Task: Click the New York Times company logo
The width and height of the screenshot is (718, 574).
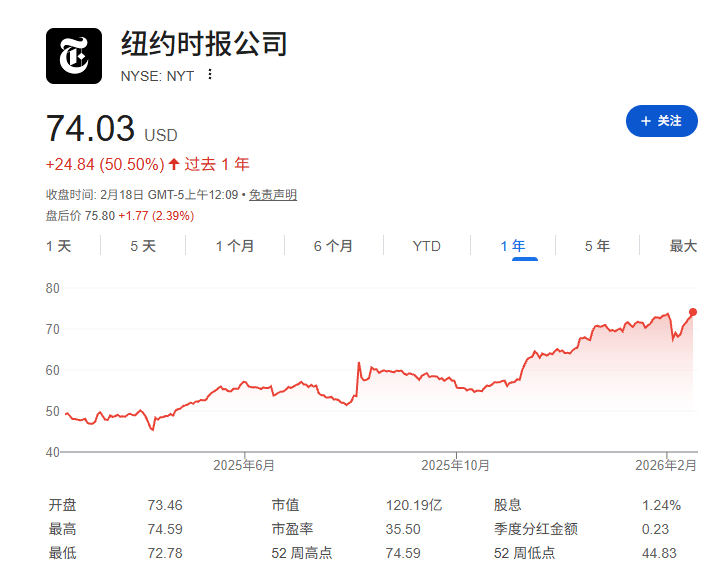Action: coord(74,56)
